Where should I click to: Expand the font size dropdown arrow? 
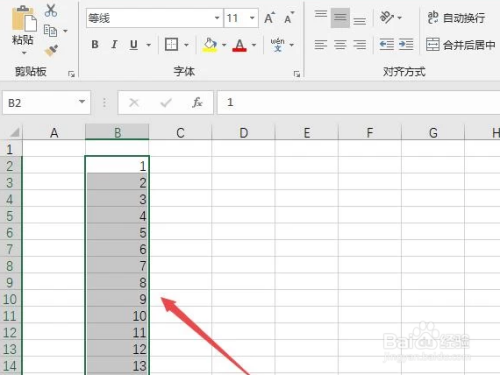tap(253, 18)
